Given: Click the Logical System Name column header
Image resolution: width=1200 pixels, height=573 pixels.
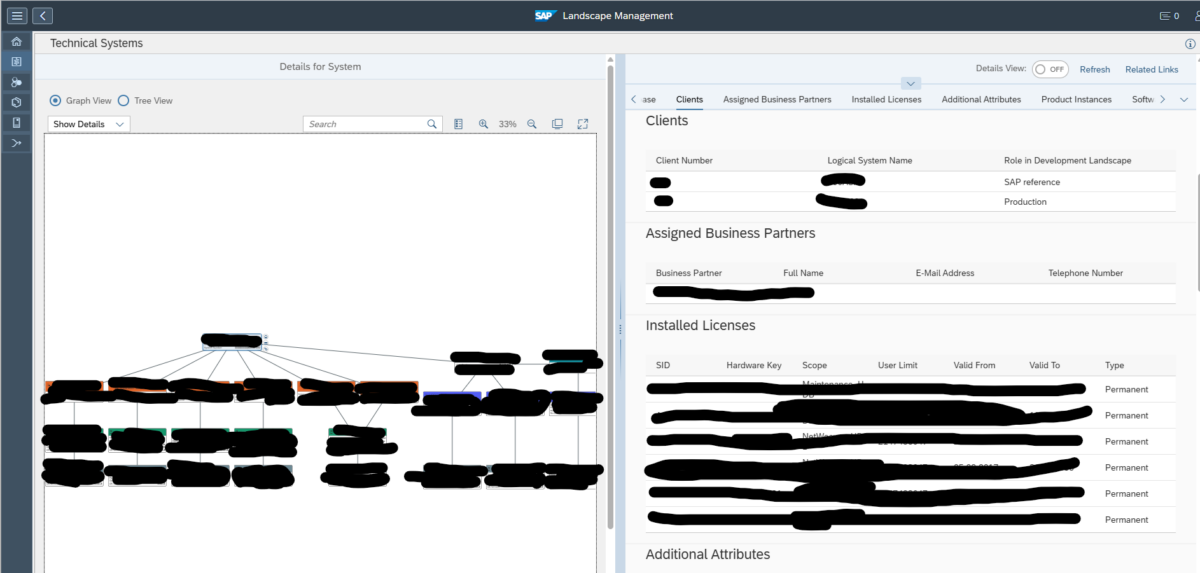Looking at the screenshot, I should point(869,160).
